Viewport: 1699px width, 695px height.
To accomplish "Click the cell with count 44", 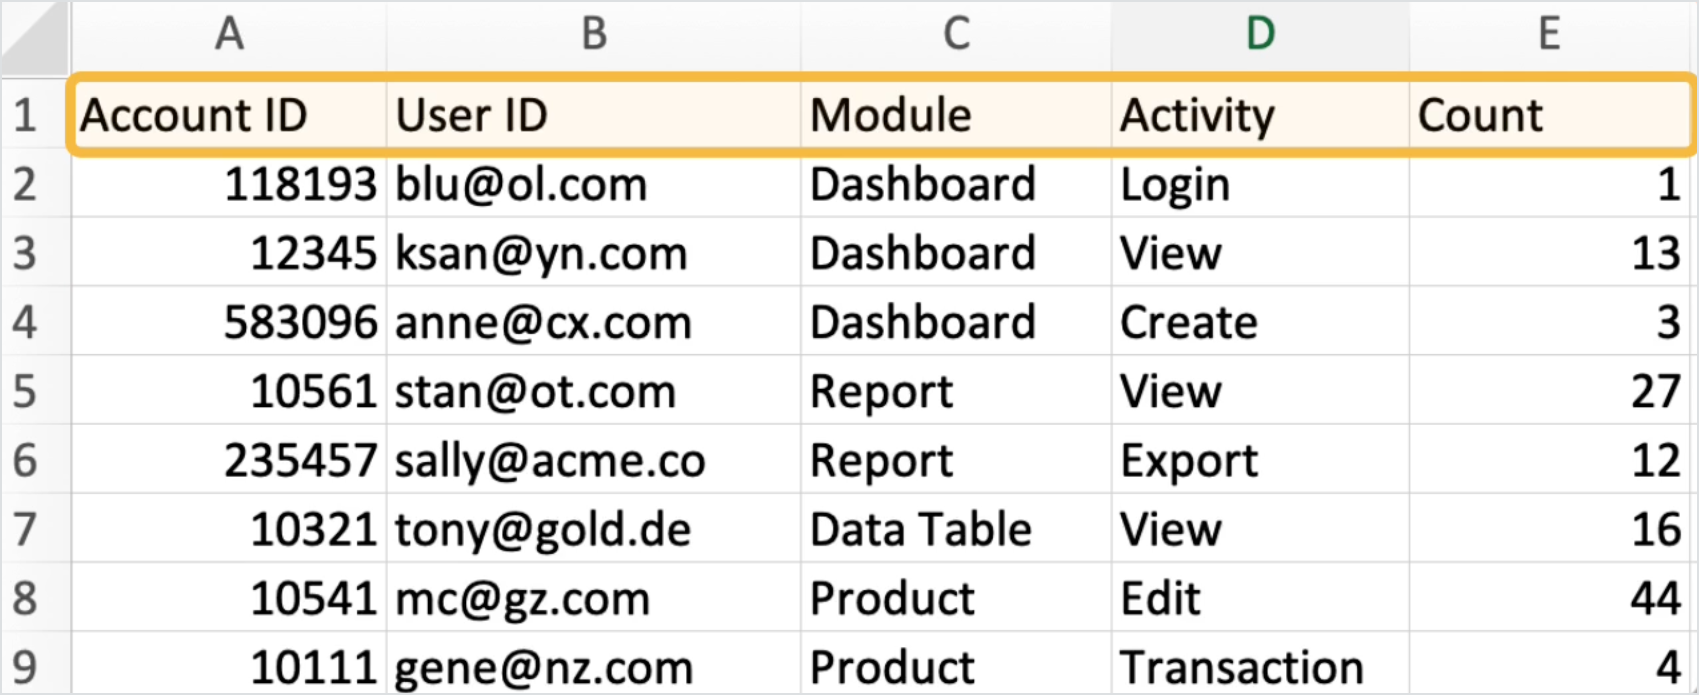I will pos(1549,598).
